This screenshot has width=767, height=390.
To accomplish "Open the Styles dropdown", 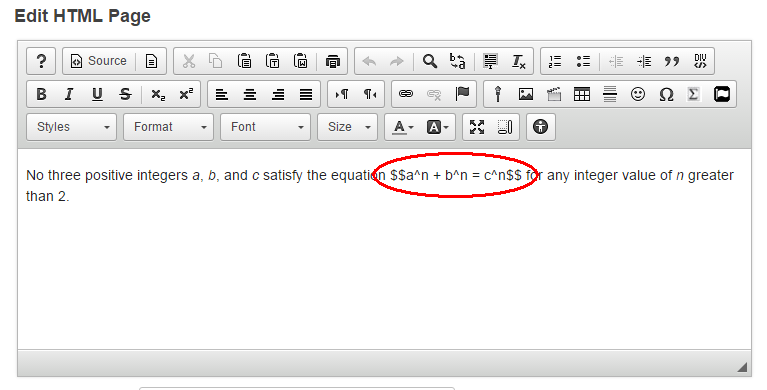I will (x=71, y=127).
